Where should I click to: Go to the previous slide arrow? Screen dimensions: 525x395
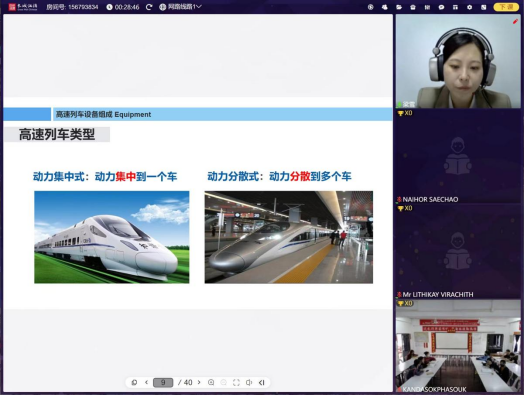(x=146, y=382)
